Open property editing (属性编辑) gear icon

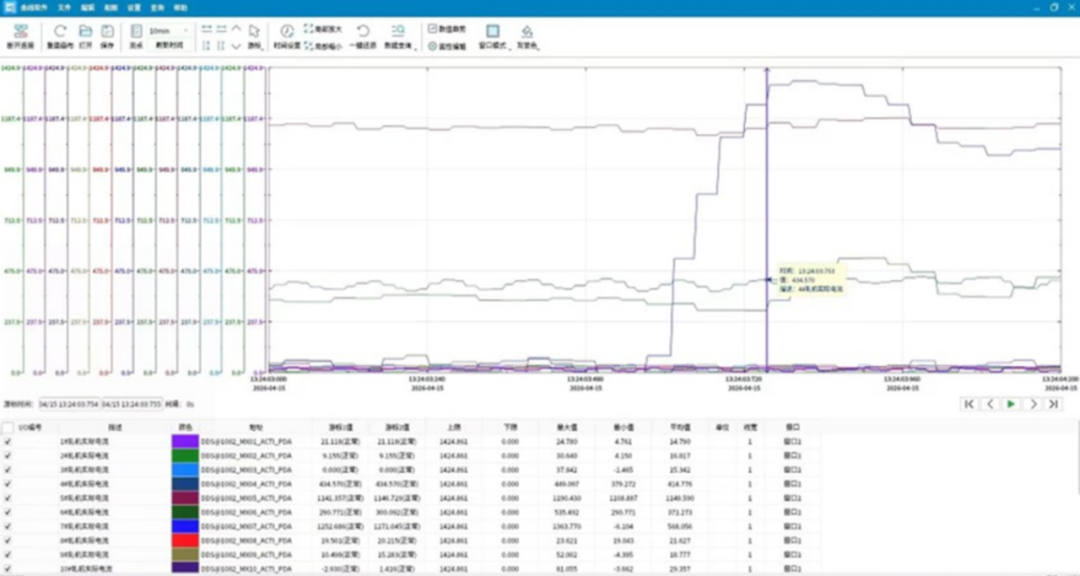(x=433, y=46)
